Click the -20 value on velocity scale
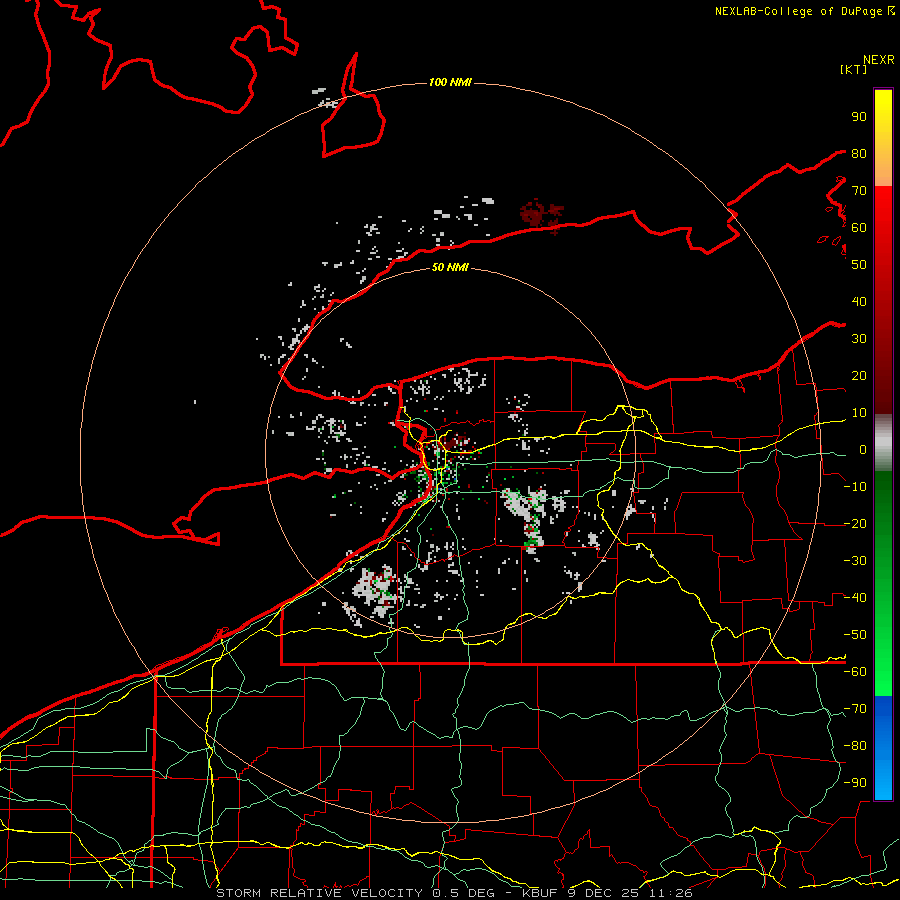The image size is (900, 900). [x=855, y=523]
